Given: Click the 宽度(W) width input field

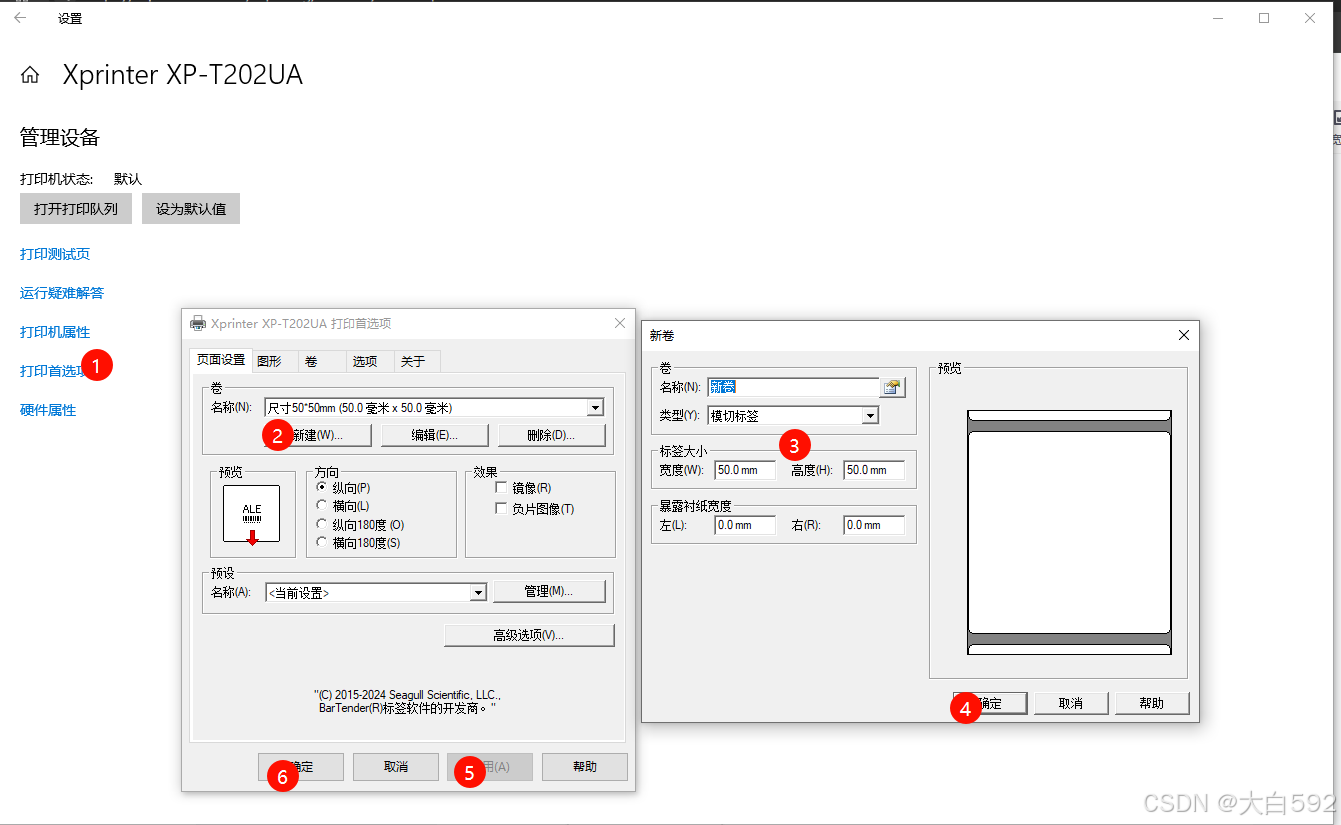Looking at the screenshot, I should click(744, 470).
